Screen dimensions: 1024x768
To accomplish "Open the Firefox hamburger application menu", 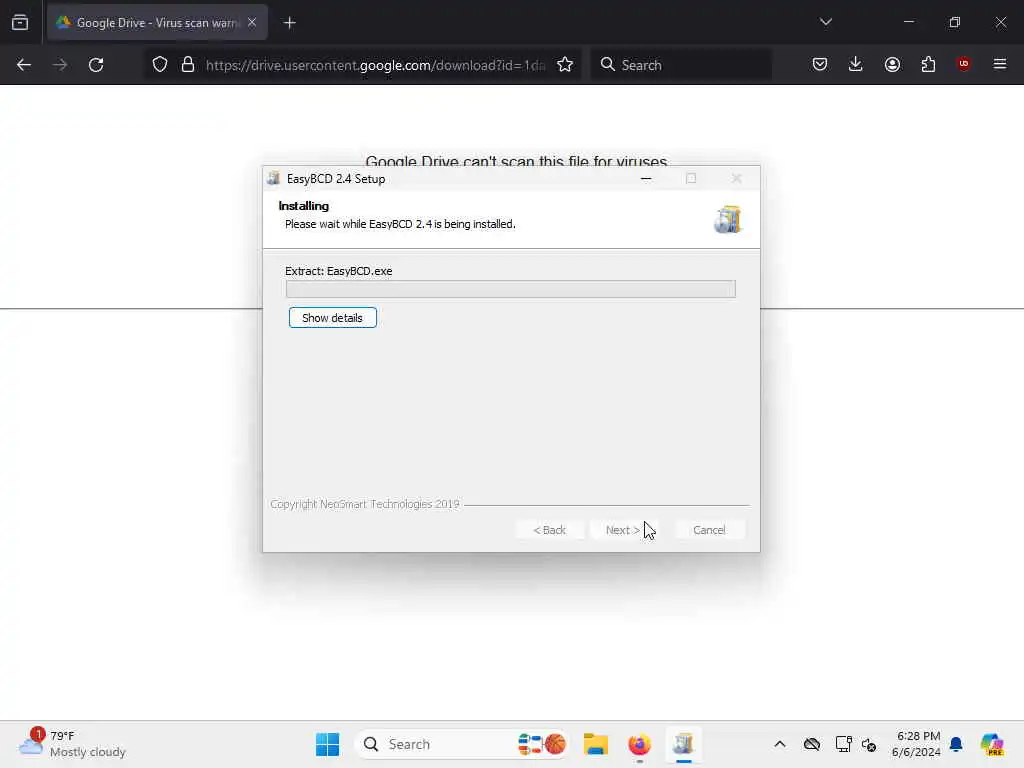I will tap(1000, 64).
